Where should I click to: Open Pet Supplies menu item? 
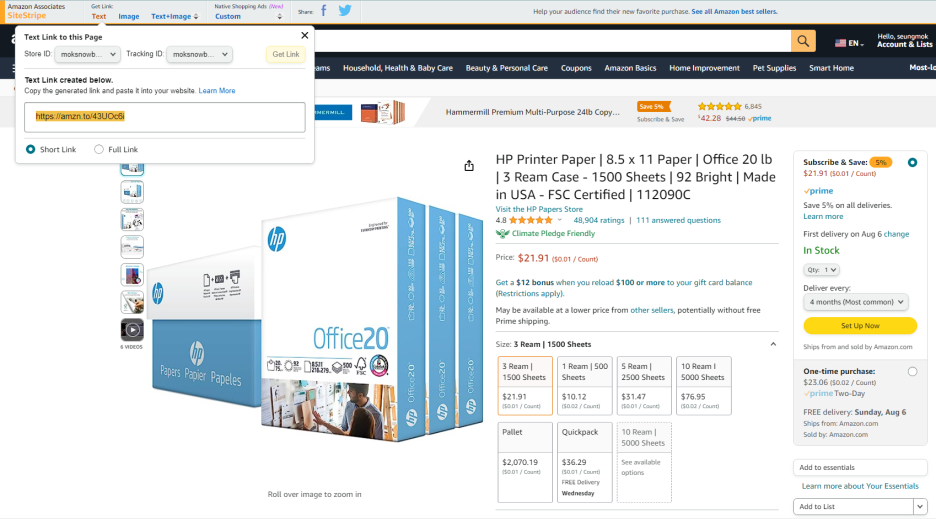click(774, 68)
